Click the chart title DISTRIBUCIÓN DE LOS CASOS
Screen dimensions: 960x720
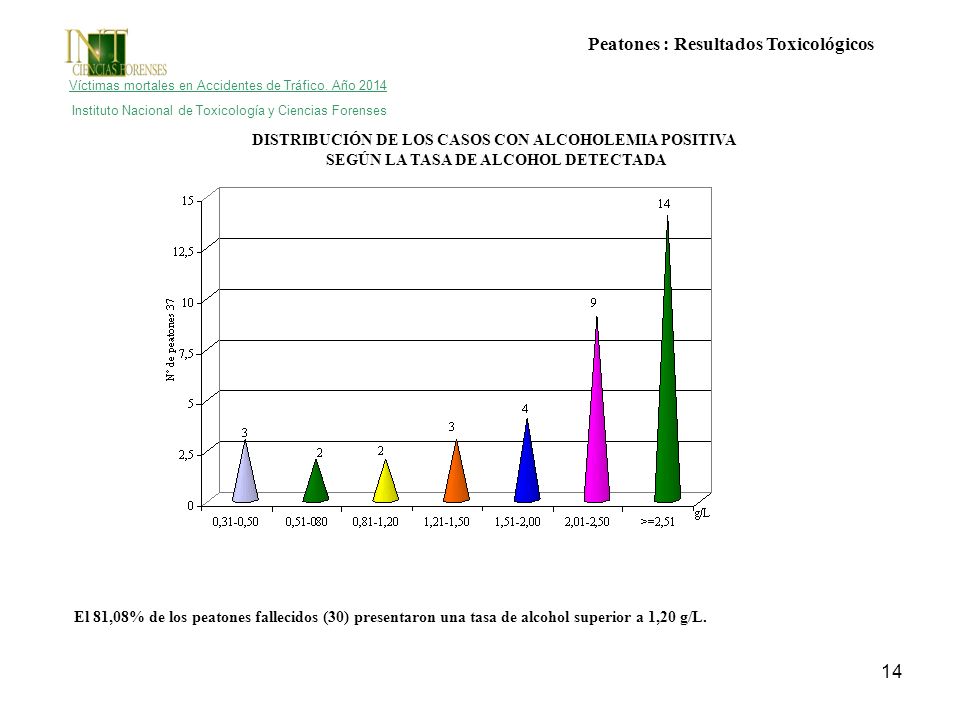[x=494, y=149]
